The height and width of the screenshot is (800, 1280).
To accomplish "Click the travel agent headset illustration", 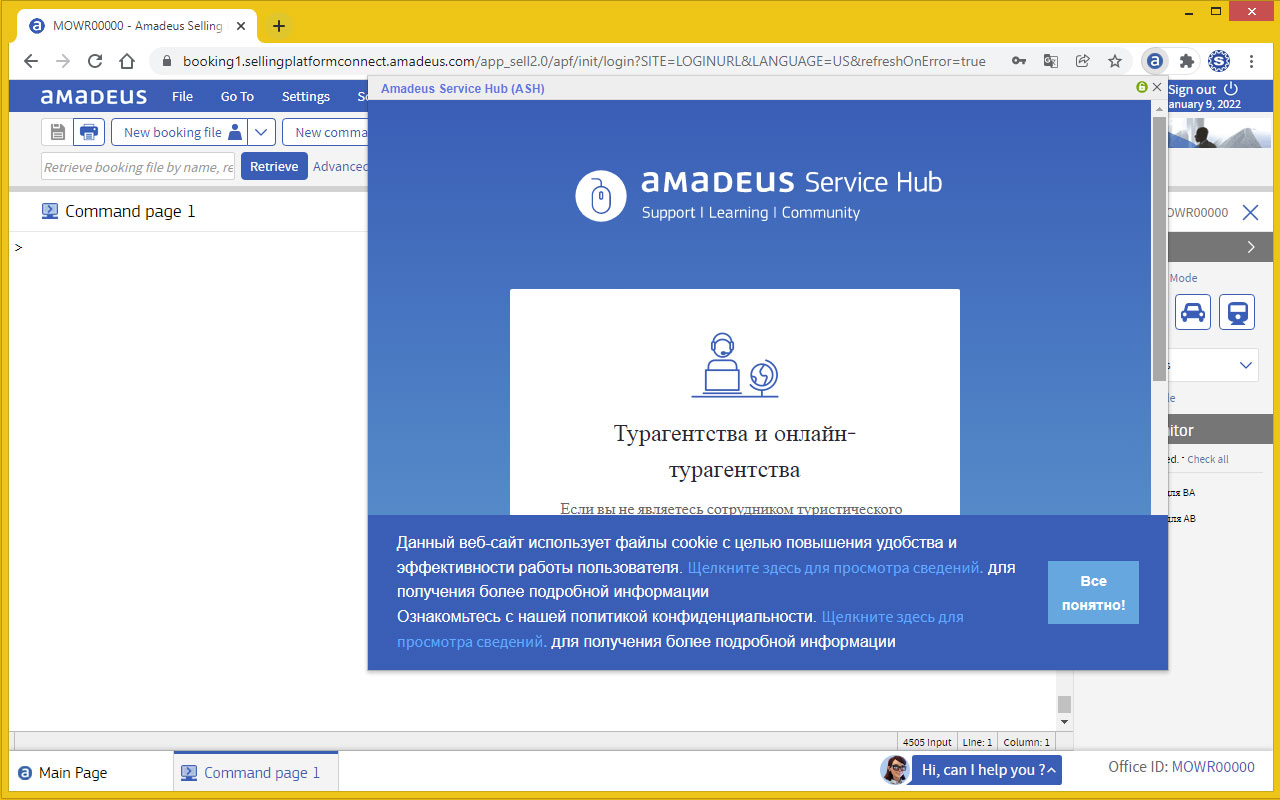I will [x=734, y=365].
